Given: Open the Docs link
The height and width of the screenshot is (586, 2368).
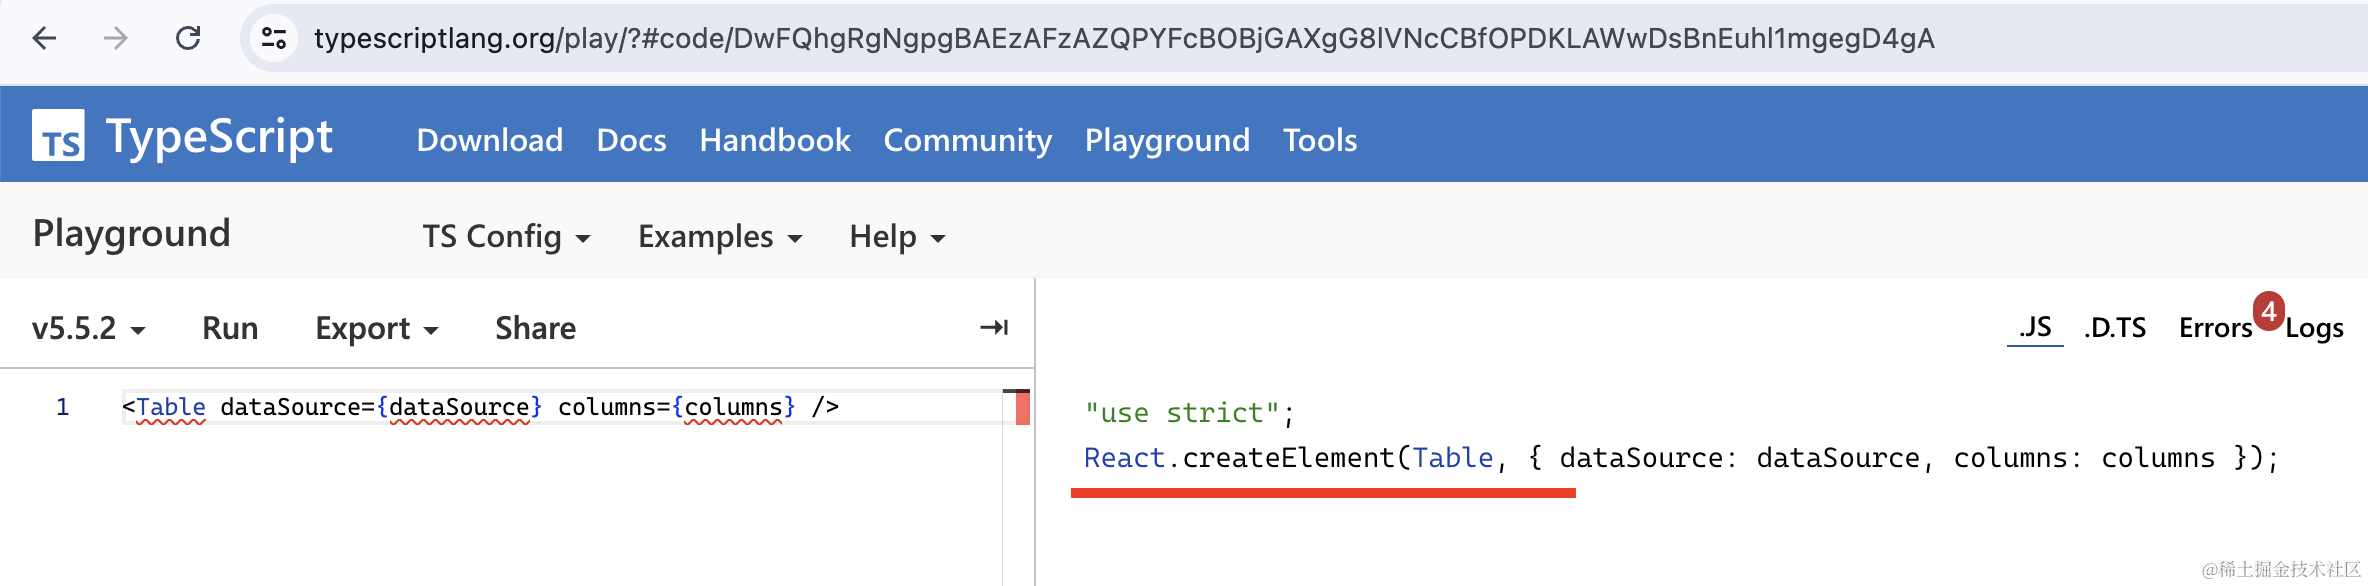Looking at the screenshot, I should point(631,140).
